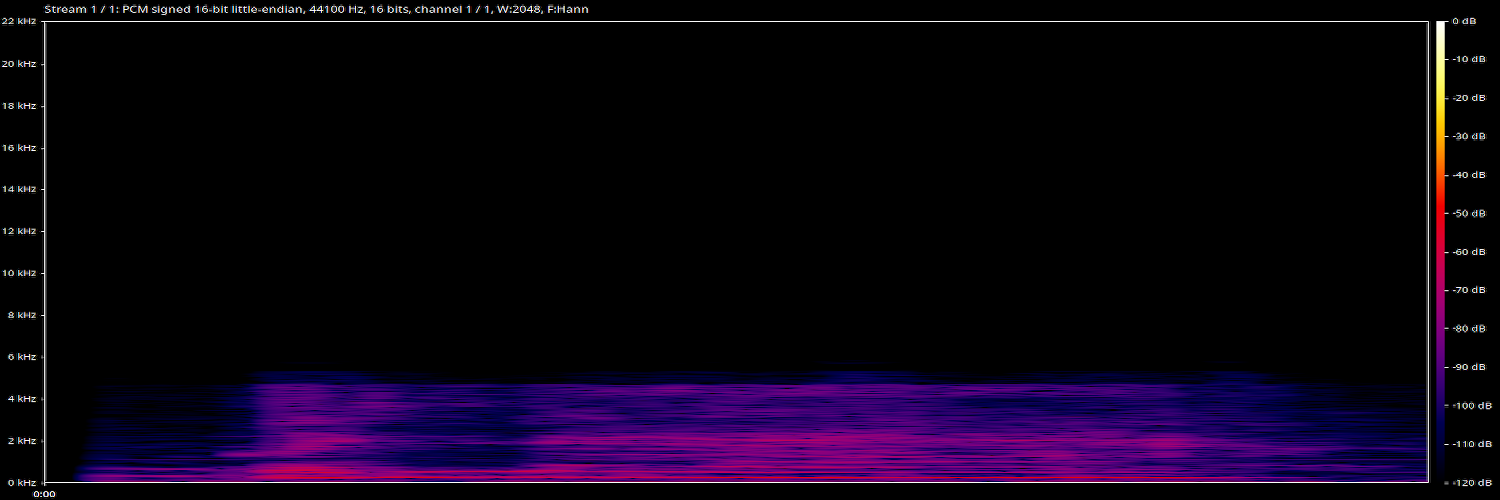Select the 12 kHz frequency label

(20, 231)
